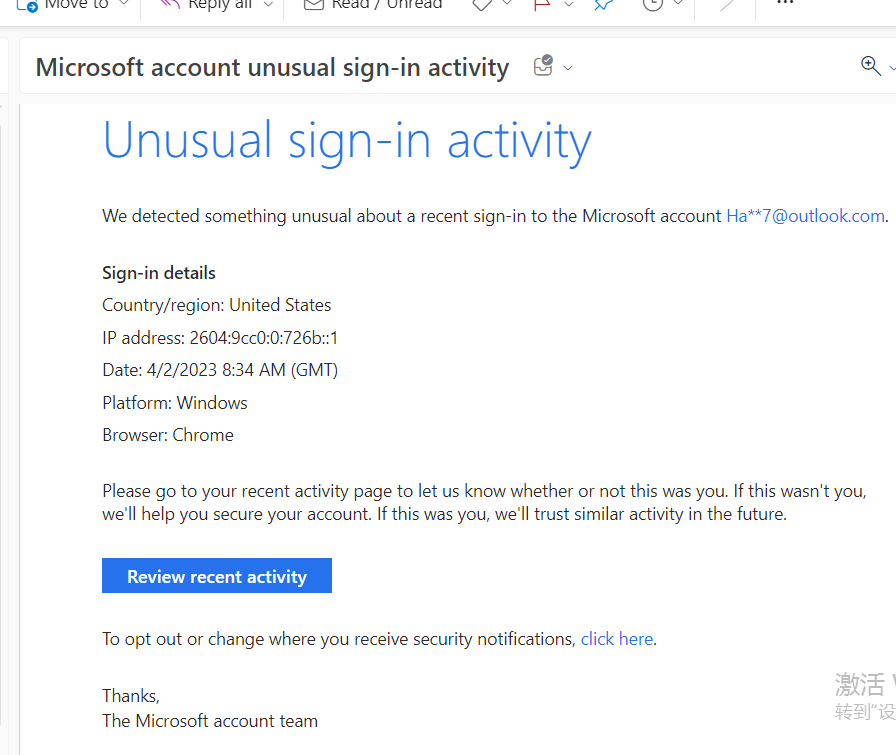Open the Ha**7@outlook.com email link

pyautogui.click(x=805, y=216)
